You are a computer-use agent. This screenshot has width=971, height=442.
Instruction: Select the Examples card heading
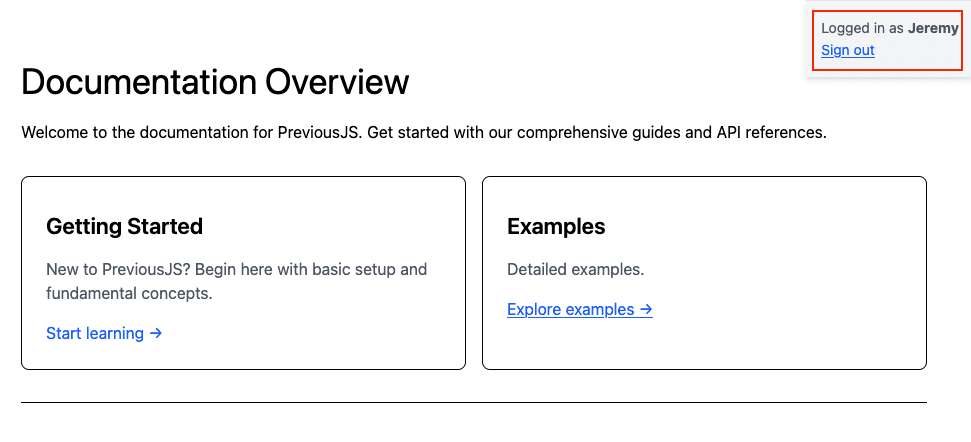(x=556, y=226)
